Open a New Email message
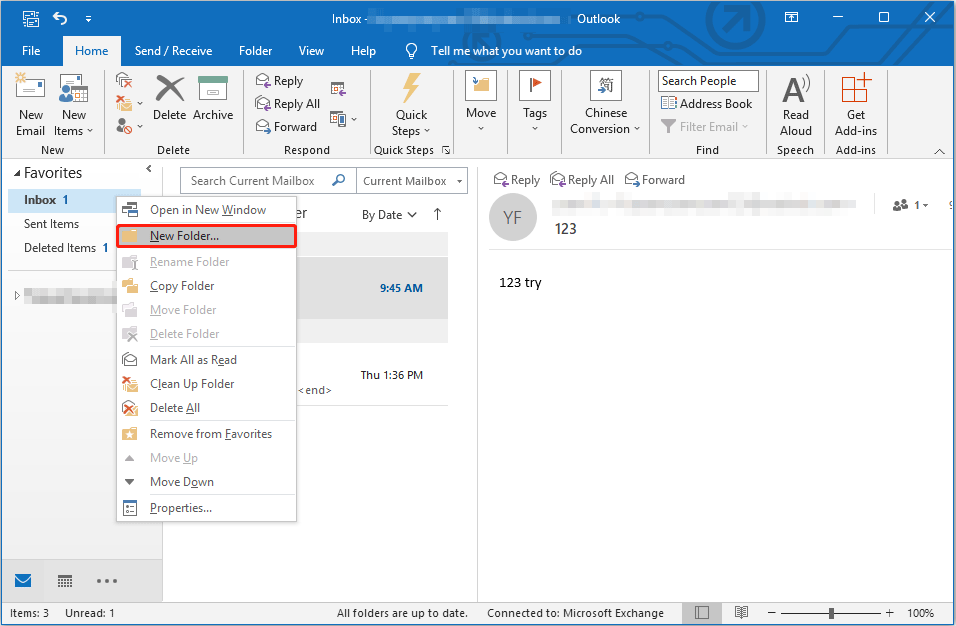956x626 pixels. [30, 105]
